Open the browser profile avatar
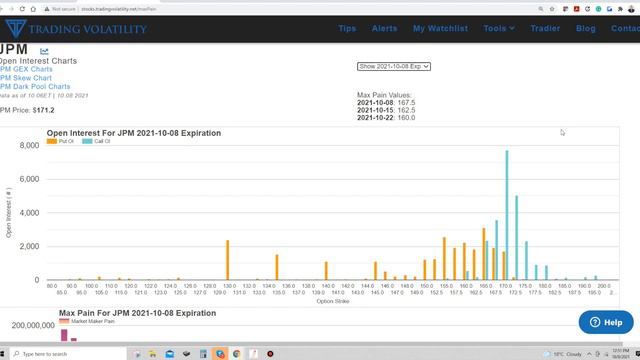The height and width of the screenshot is (360, 640). coord(631,9)
